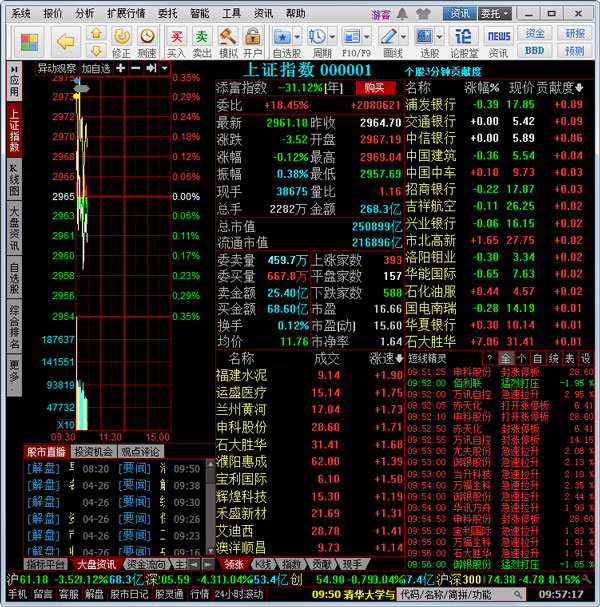The image size is (600, 607).
Task: Click the F10/F9 info icon
Action: coord(352,37)
